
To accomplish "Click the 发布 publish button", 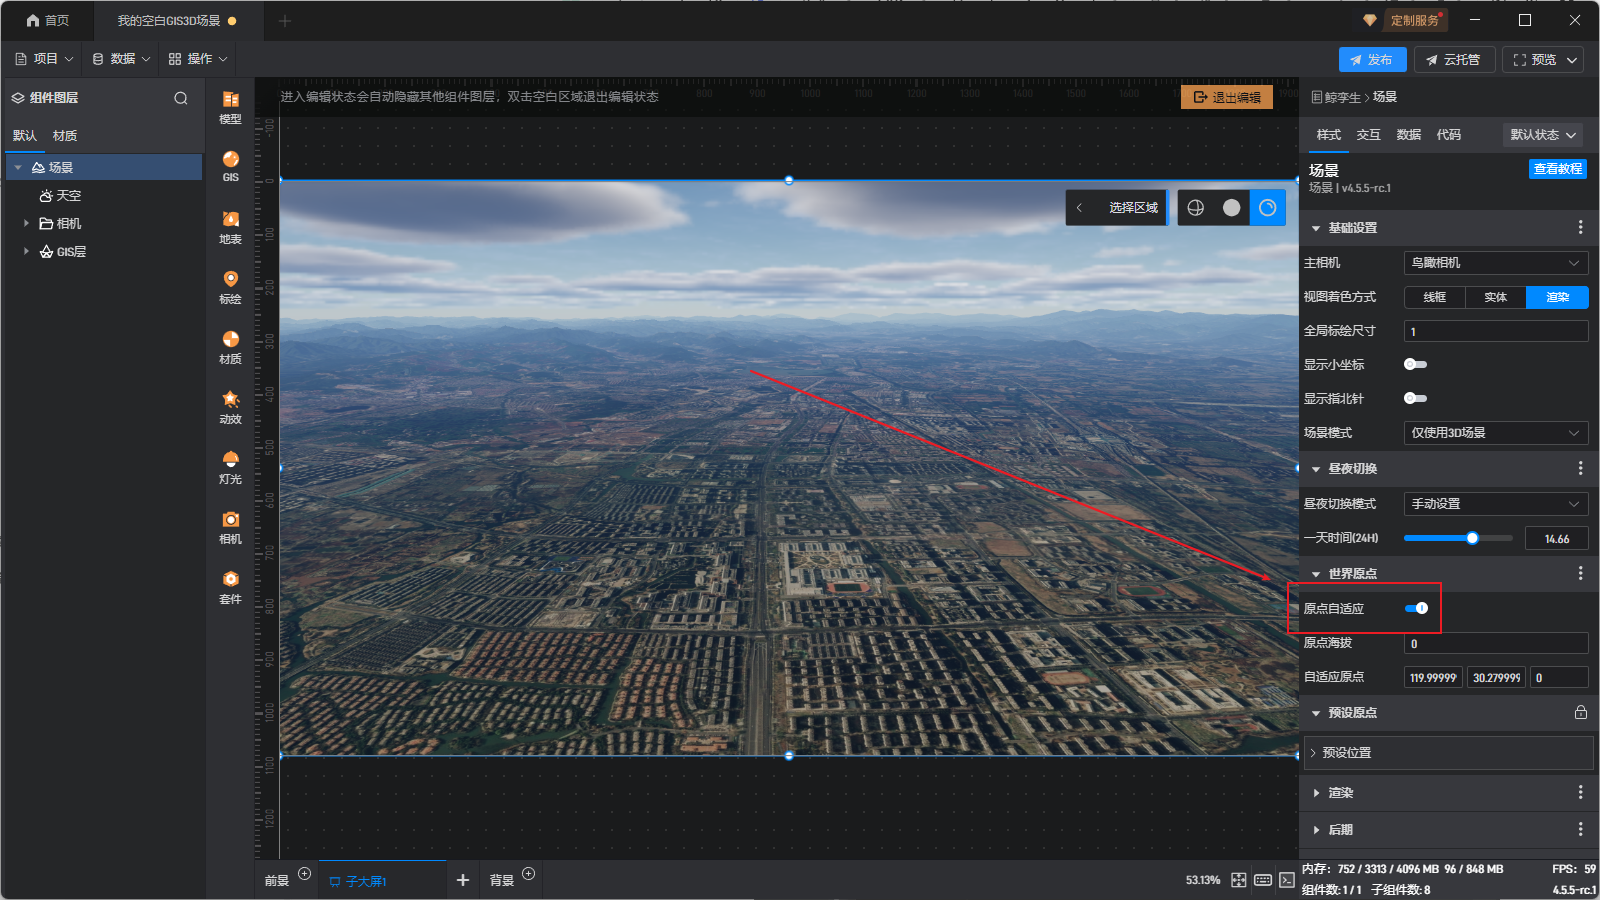I will pos(1372,60).
